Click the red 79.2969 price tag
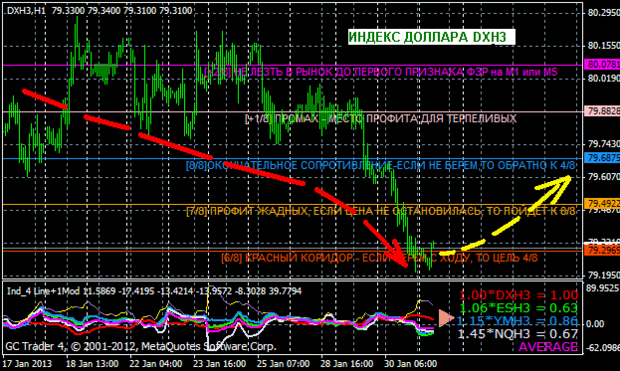620x371 pixels. tap(602, 250)
